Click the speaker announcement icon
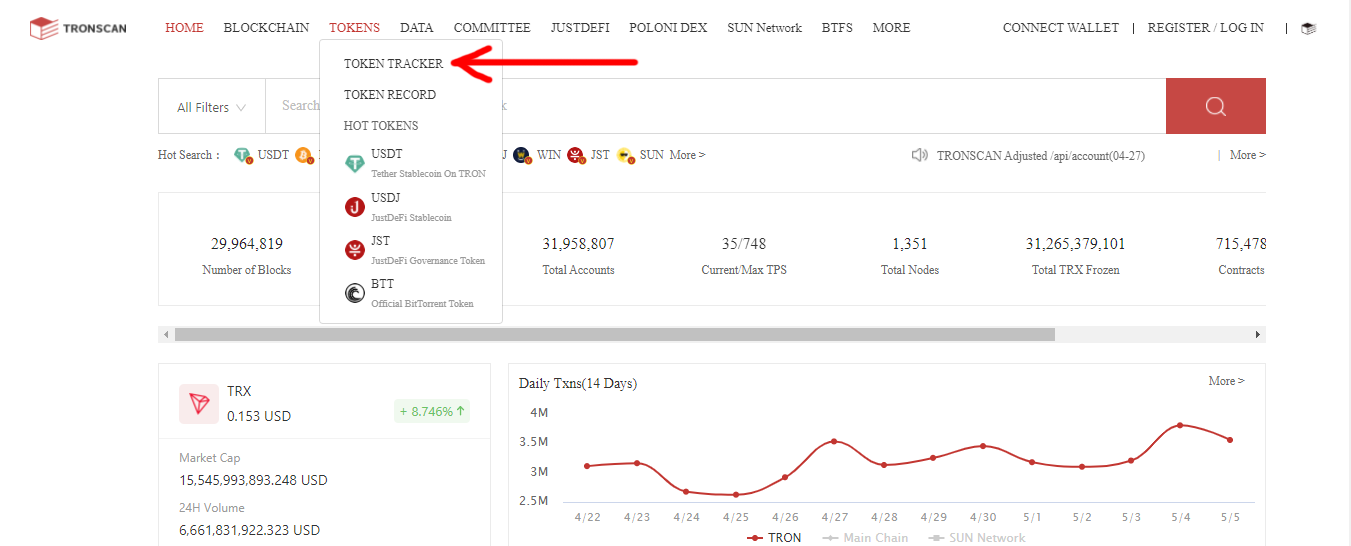Image resolution: width=1351 pixels, height=546 pixels. pyautogui.click(x=920, y=155)
